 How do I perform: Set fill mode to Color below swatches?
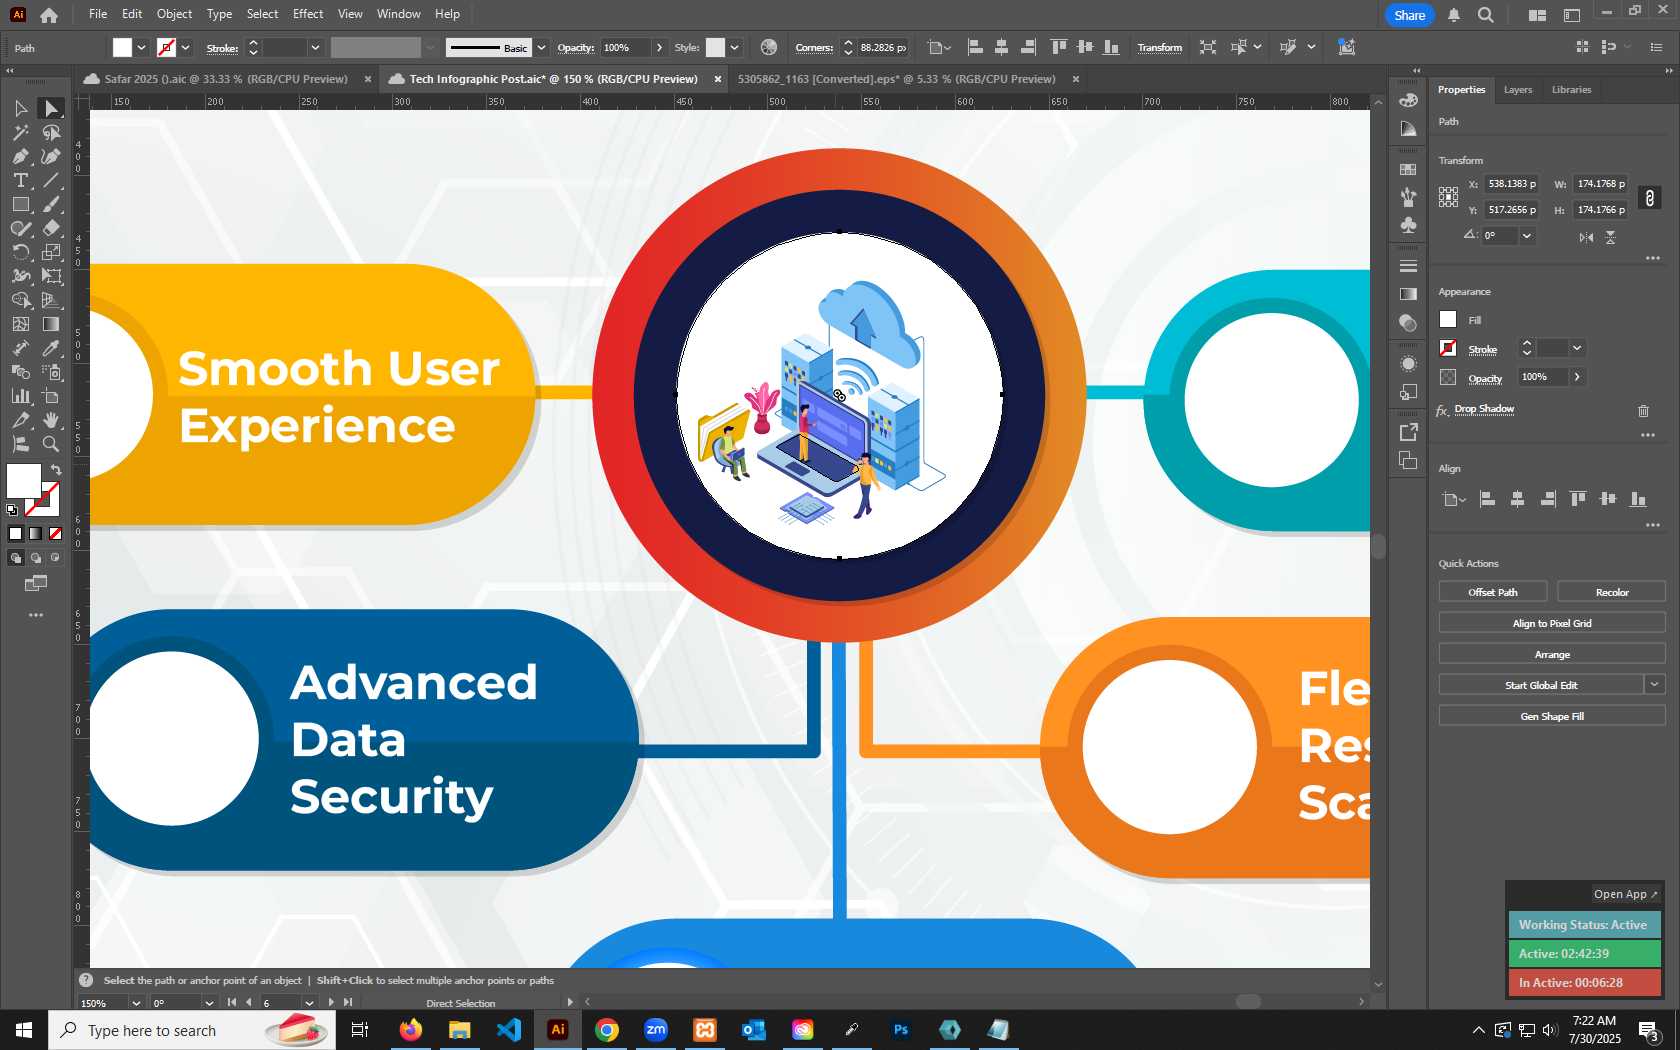[x=15, y=534]
